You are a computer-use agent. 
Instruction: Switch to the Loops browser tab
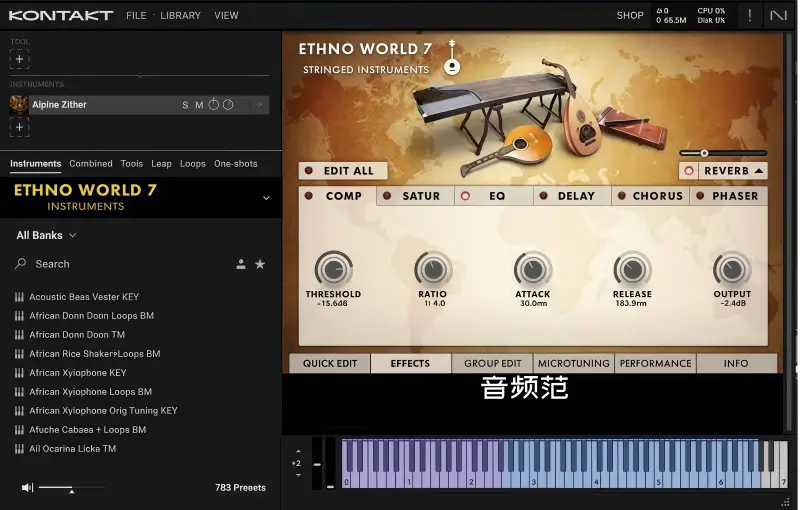point(192,164)
